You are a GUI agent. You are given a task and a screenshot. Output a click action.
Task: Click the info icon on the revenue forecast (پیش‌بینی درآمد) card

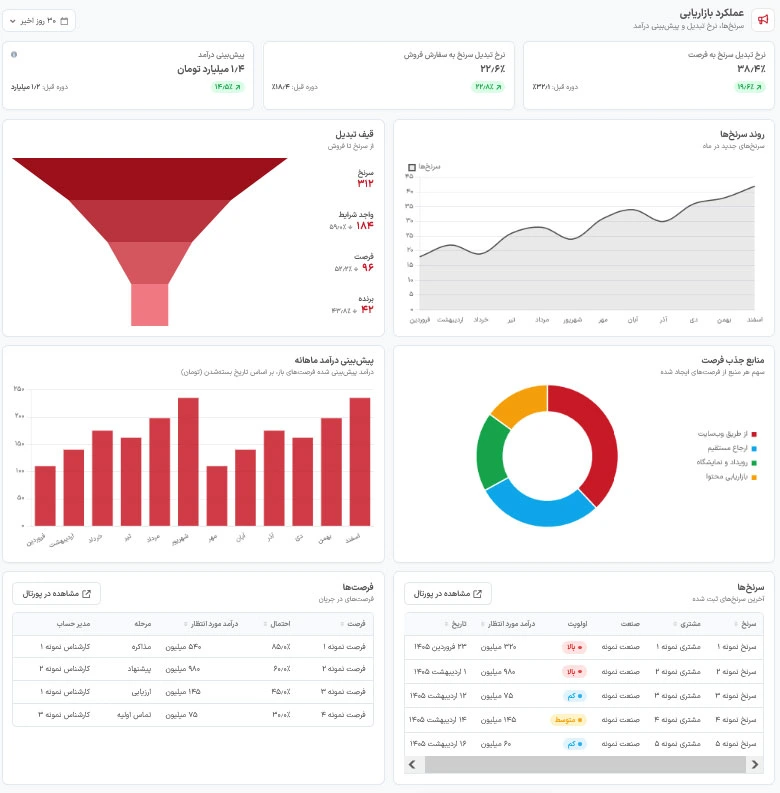point(14,54)
